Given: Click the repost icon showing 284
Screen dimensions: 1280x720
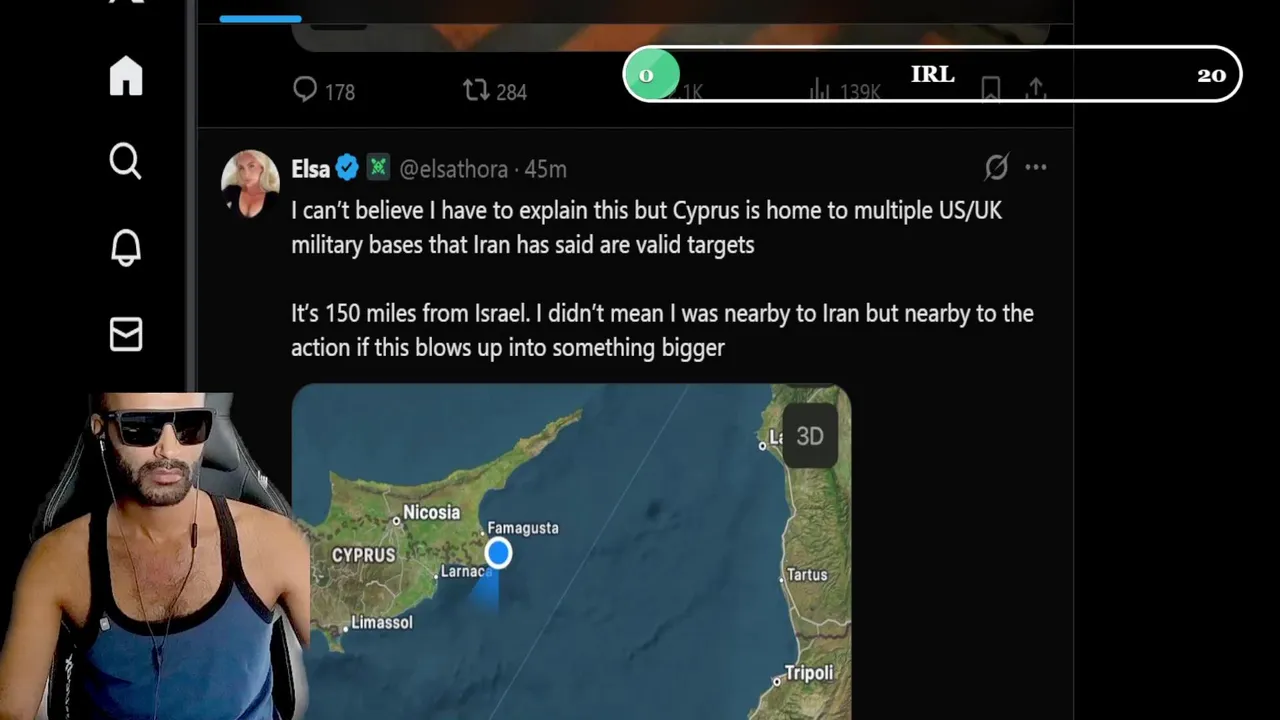Looking at the screenshot, I should point(476,91).
